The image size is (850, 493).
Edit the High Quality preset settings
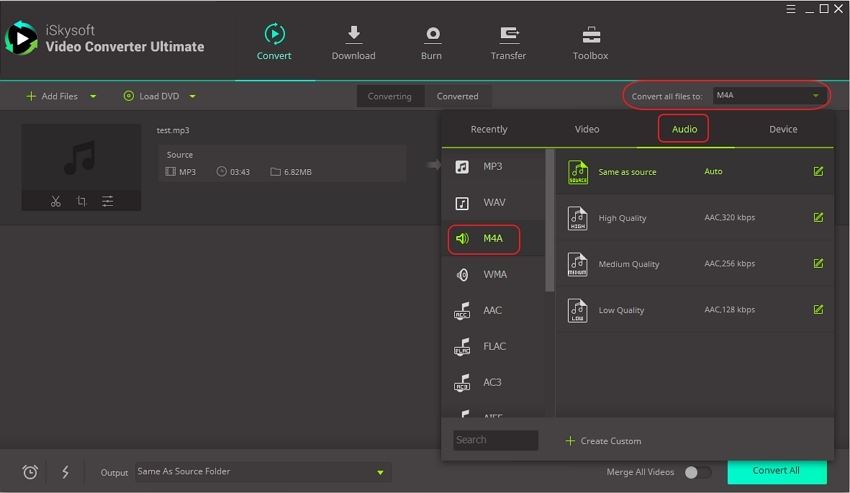point(818,218)
